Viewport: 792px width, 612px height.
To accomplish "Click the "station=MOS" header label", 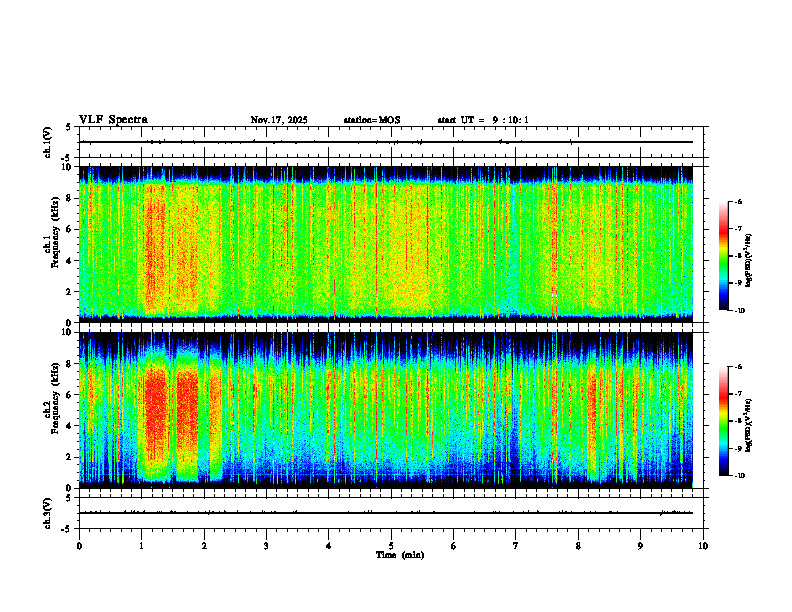I will [372, 120].
